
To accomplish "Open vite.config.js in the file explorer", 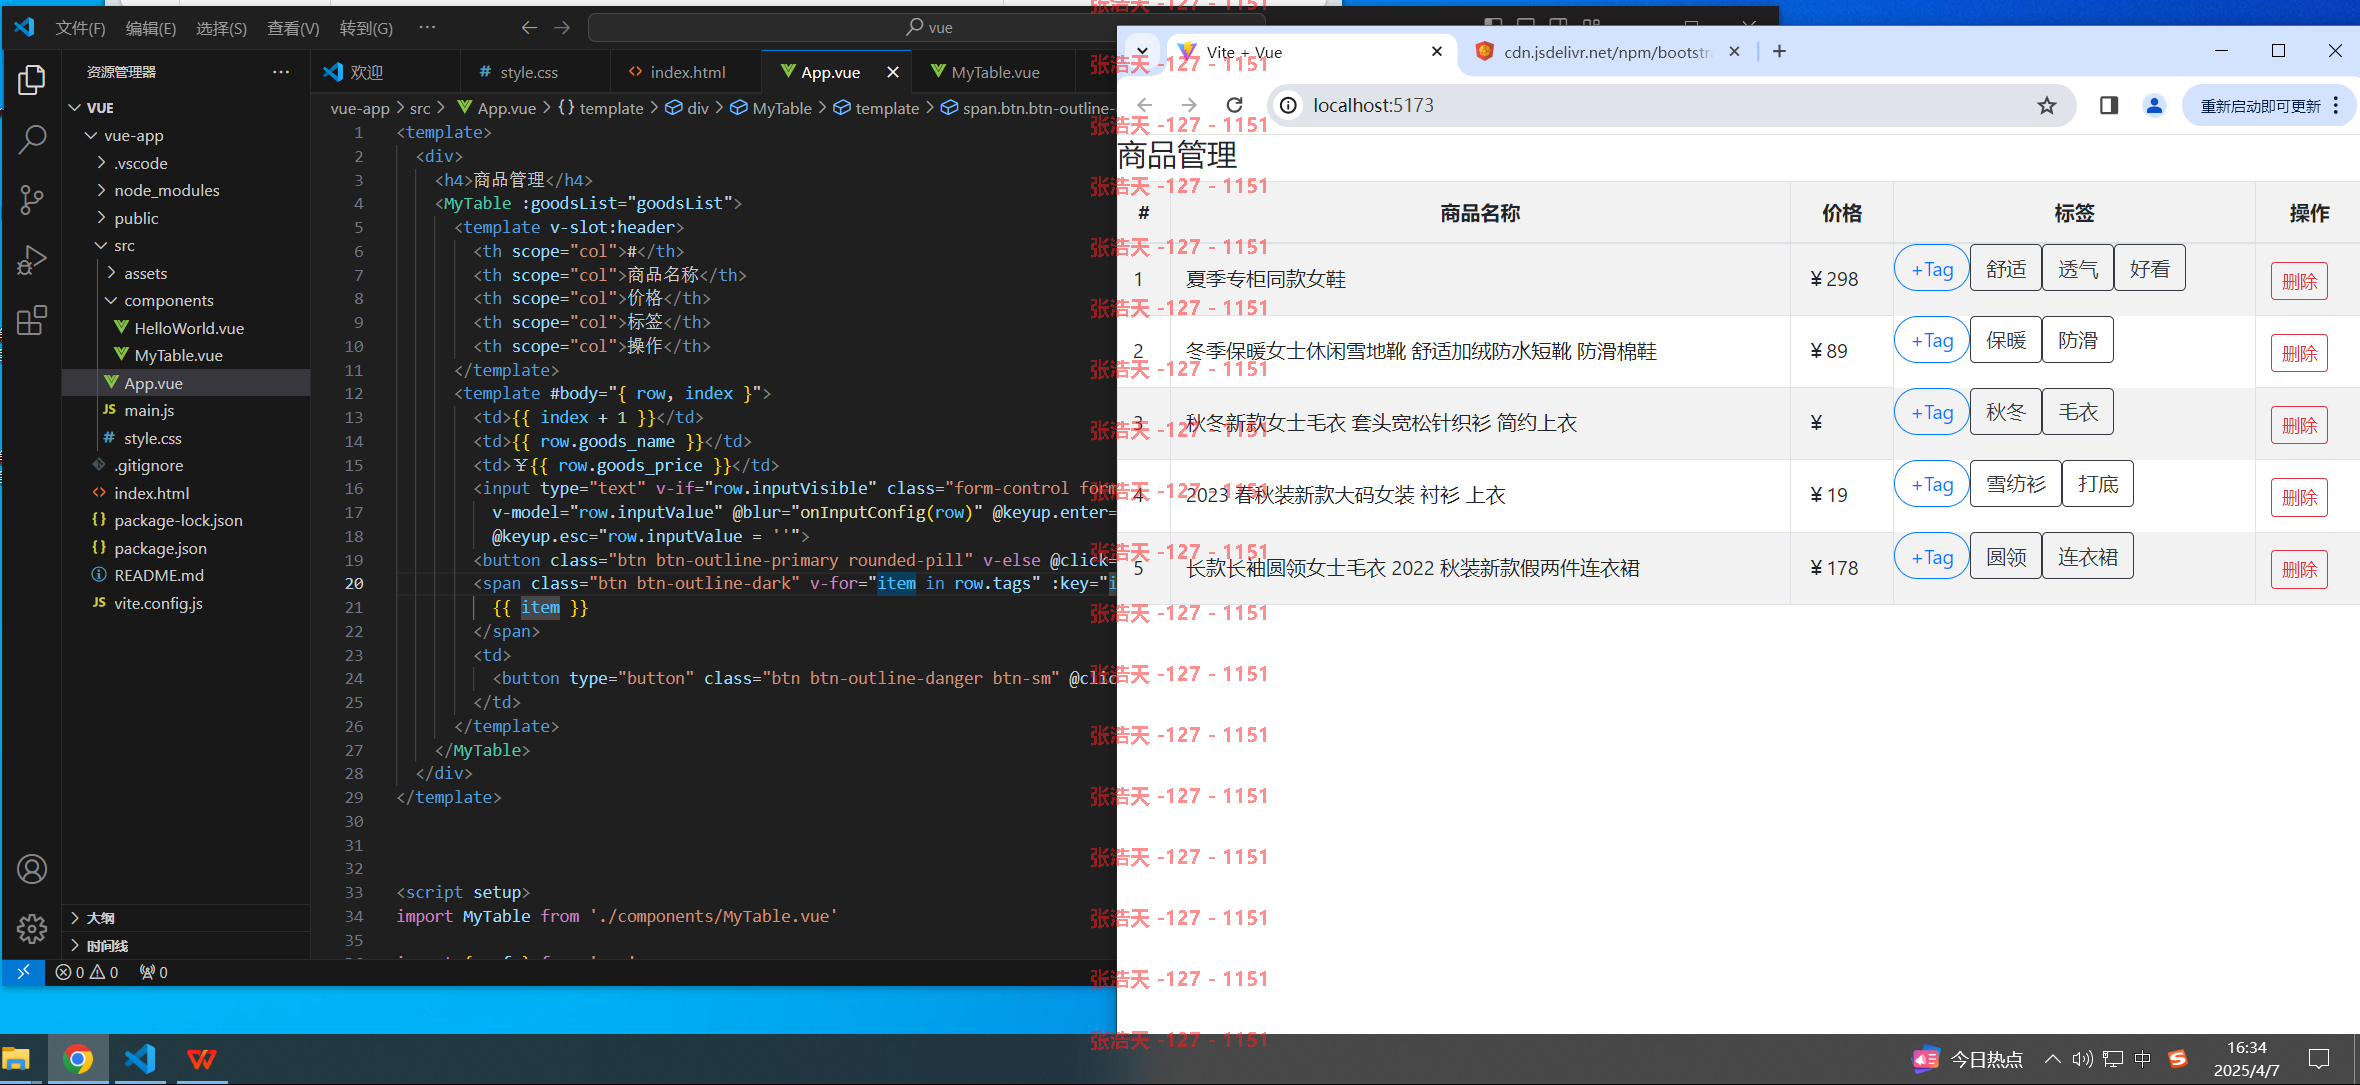I will pyautogui.click(x=186, y=603).
